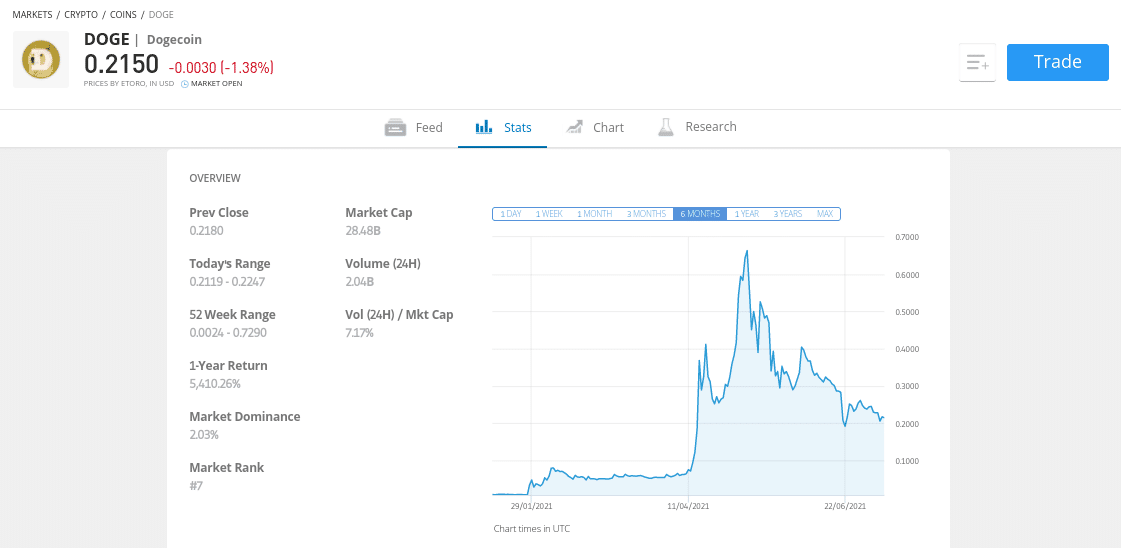Select the 1 YEAR chart range
Viewport: 1121px width, 548px height.
(x=746, y=214)
